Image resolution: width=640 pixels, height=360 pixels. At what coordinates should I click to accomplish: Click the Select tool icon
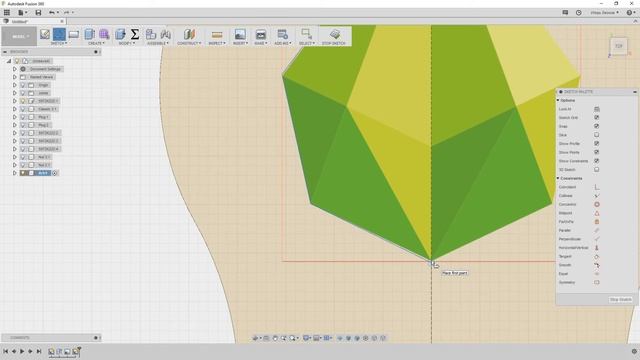[306, 33]
